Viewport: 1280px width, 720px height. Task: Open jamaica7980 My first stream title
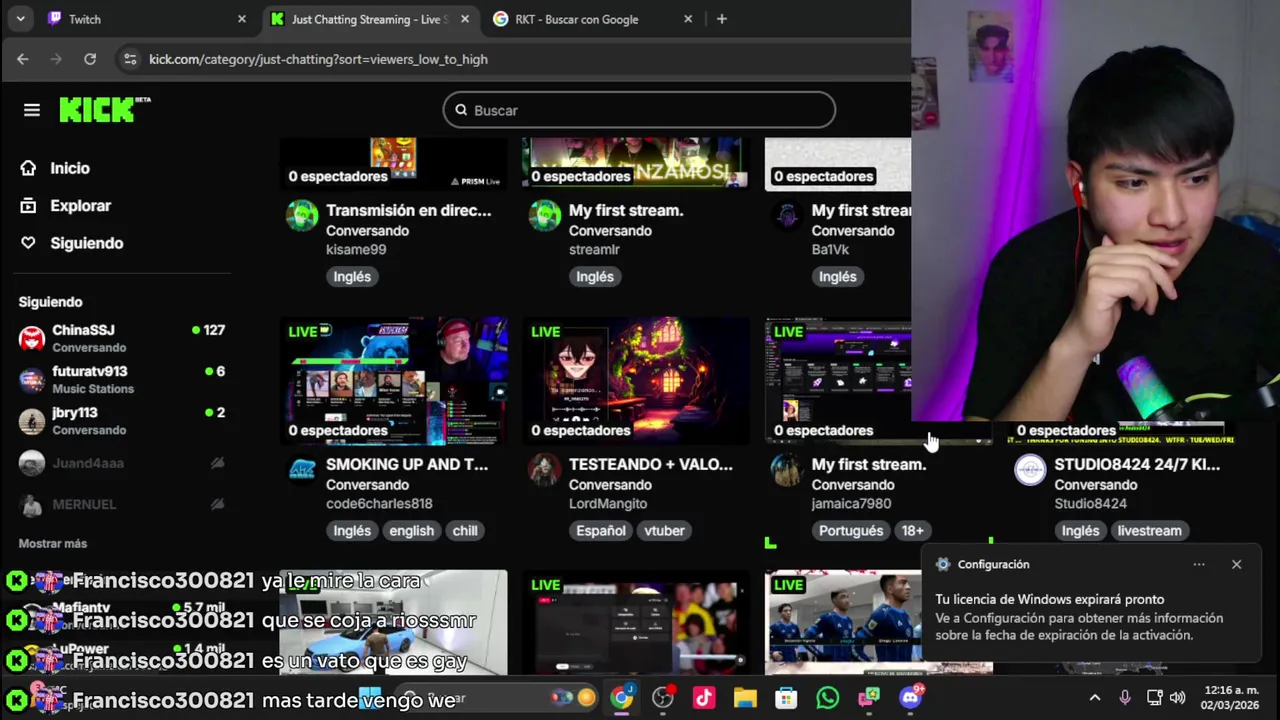(x=869, y=464)
